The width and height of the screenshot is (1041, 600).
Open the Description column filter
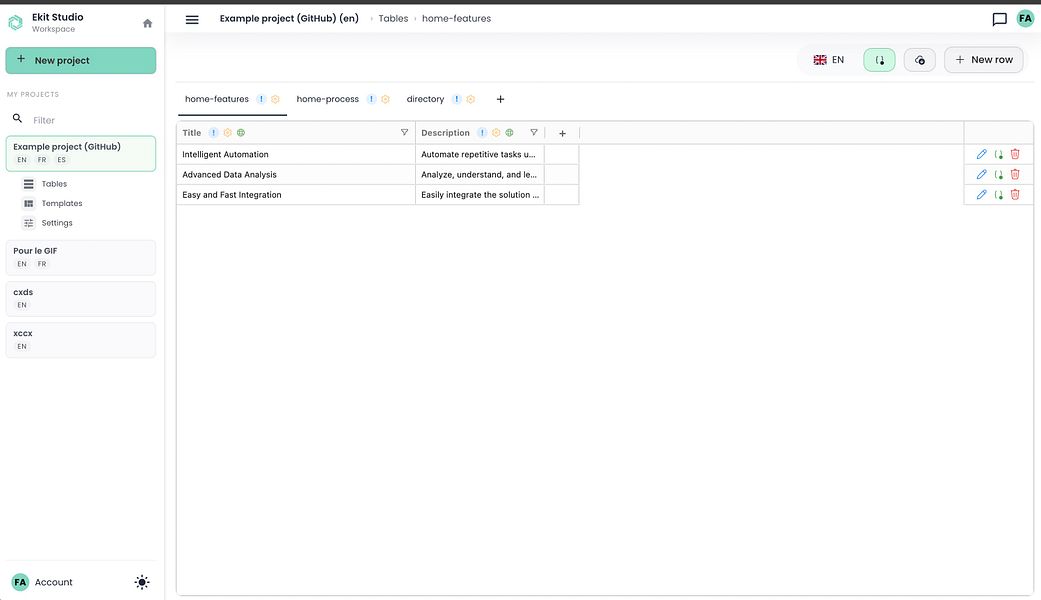pyautogui.click(x=534, y=133)
